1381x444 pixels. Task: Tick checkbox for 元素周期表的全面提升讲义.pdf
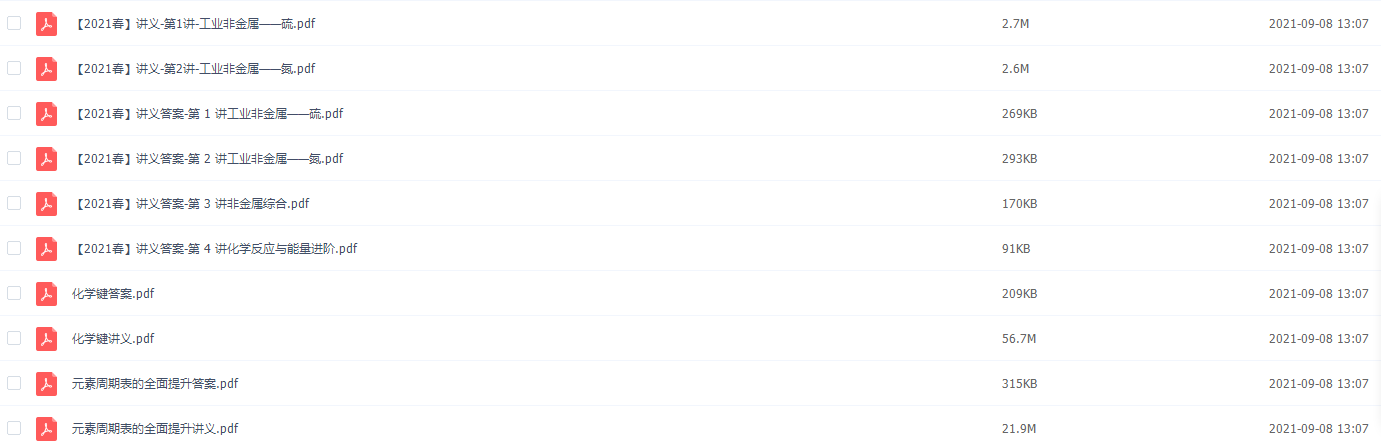[14, 428]
